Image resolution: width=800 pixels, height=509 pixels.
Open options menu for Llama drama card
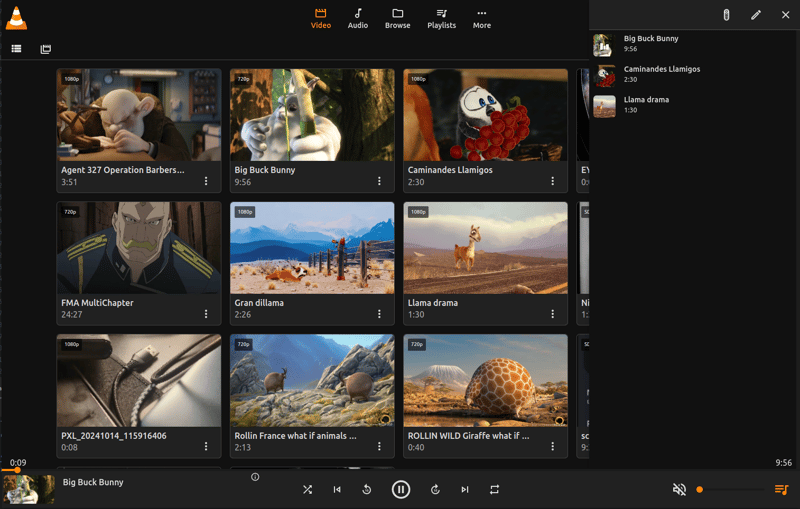pos(553,314)
